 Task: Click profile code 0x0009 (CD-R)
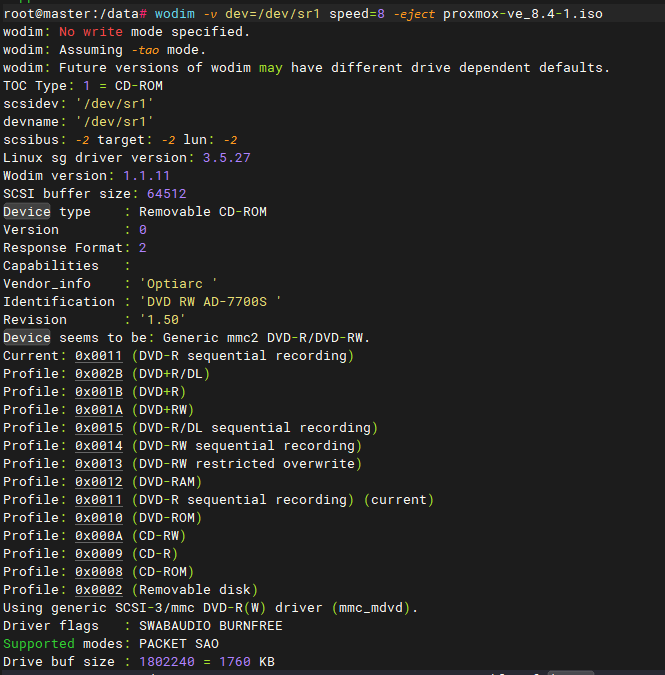pyautogui.click(x=99, y=554)
